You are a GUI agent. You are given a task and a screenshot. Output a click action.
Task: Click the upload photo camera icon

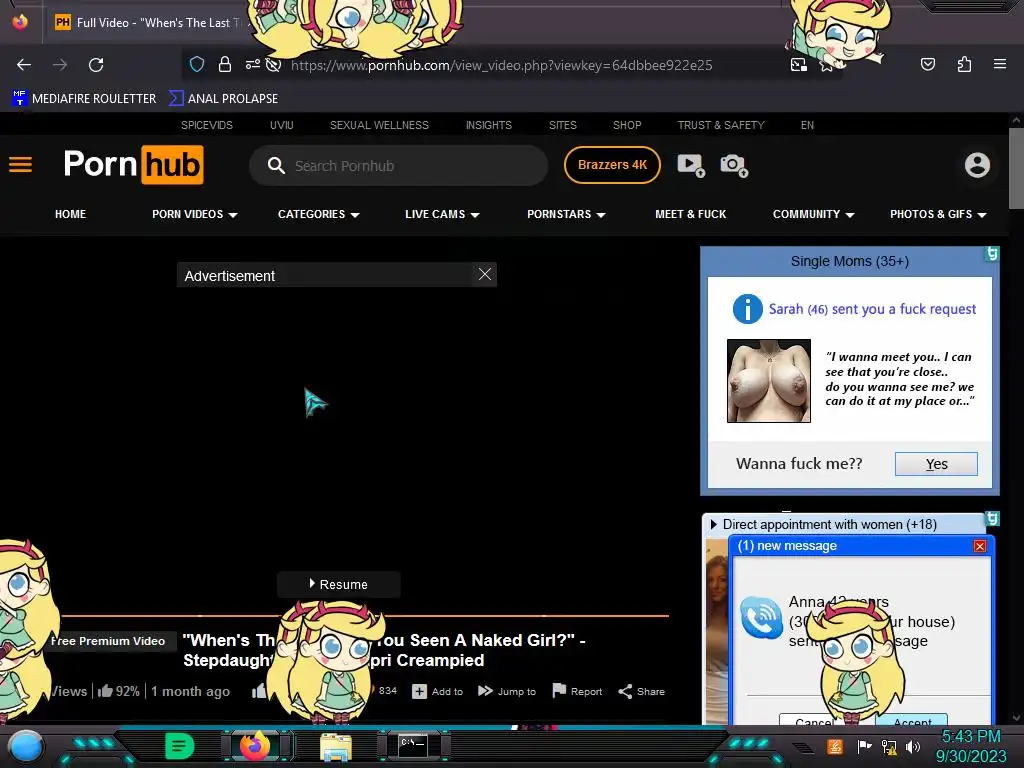click(734, 165)
